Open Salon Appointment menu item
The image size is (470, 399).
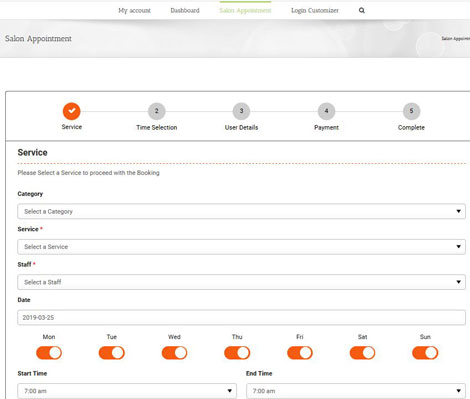(x=245, y=11)
